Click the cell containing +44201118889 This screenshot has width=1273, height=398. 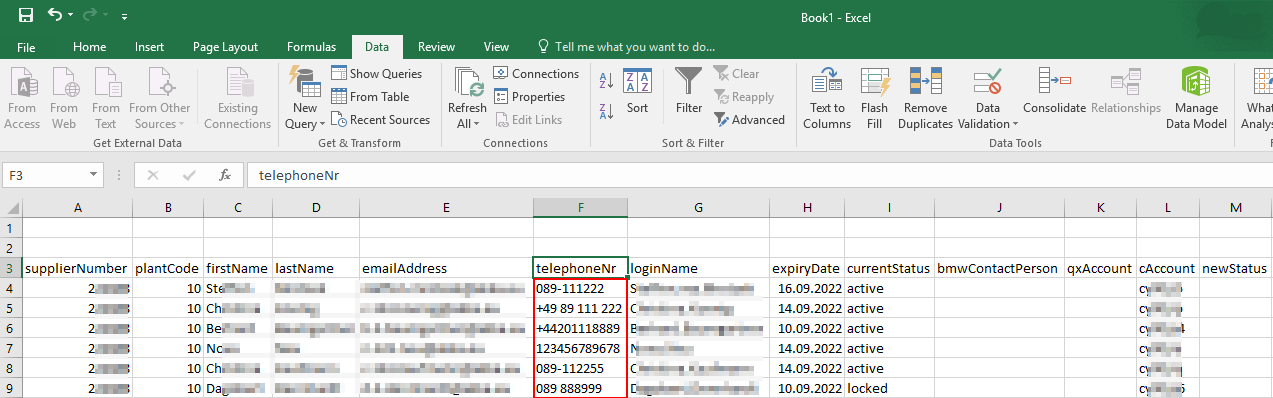click(580, 328)
